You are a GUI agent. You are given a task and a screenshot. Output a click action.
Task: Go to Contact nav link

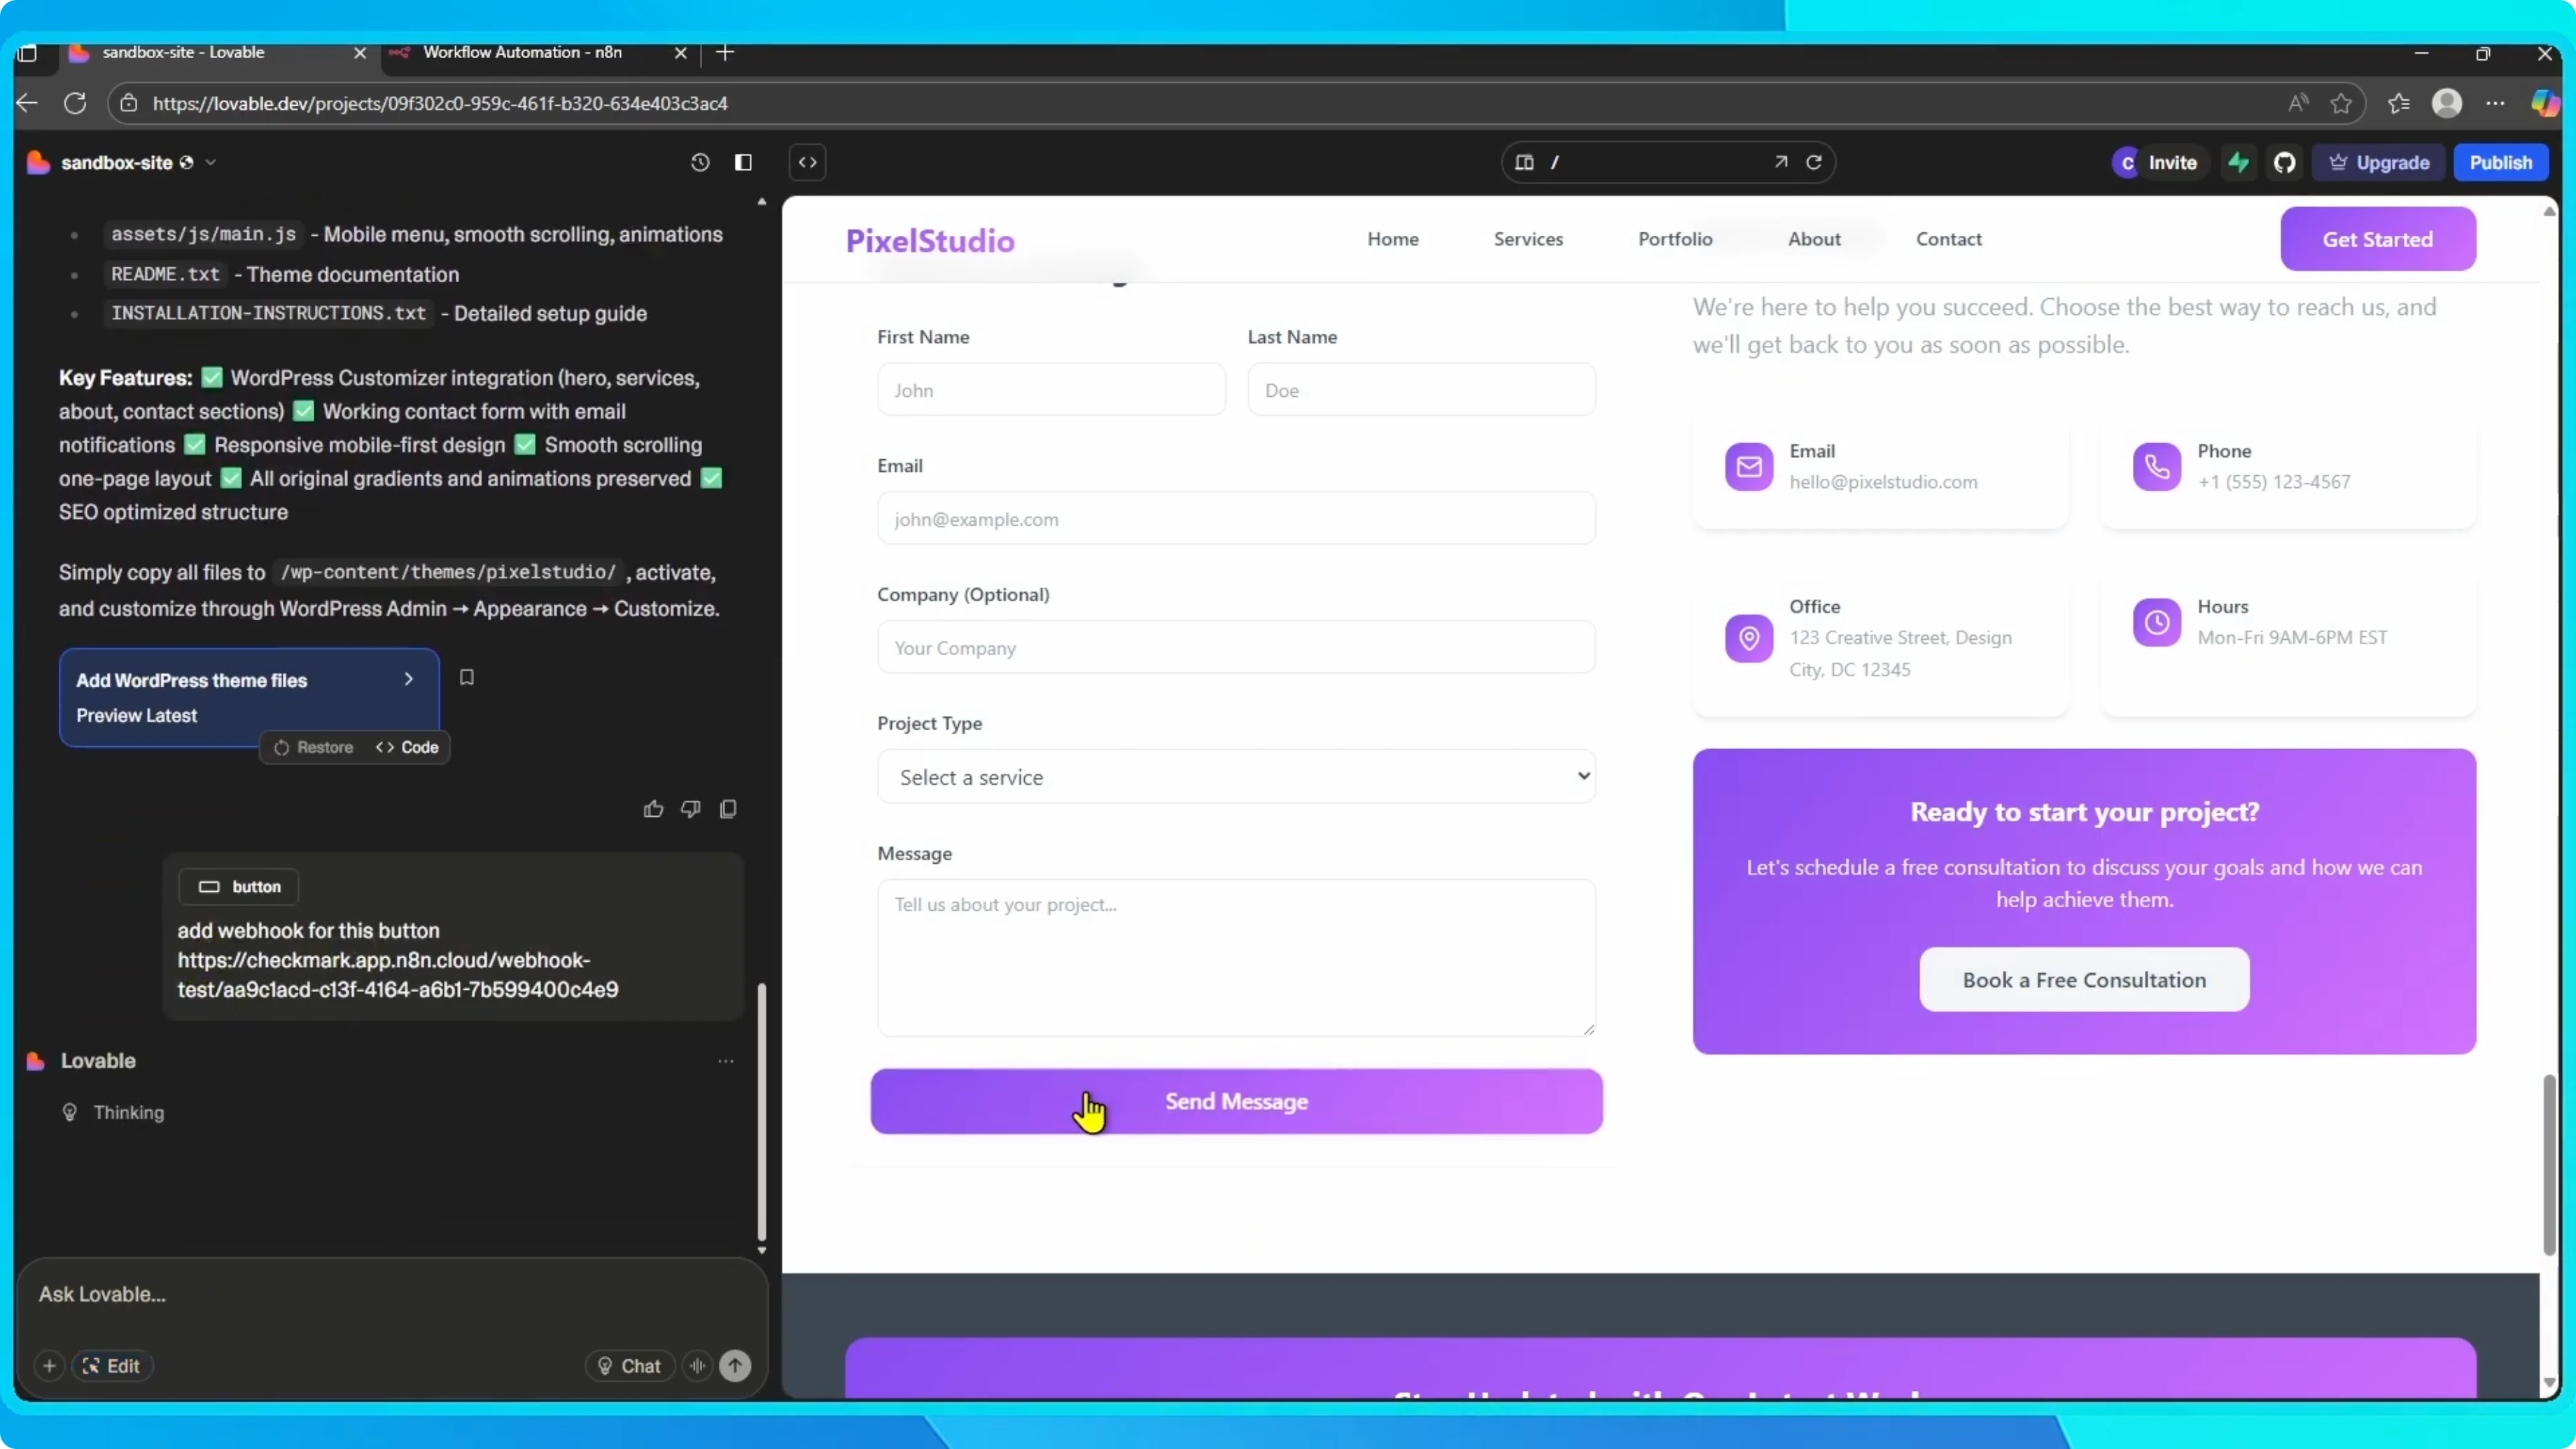[x=1948, y=239]
